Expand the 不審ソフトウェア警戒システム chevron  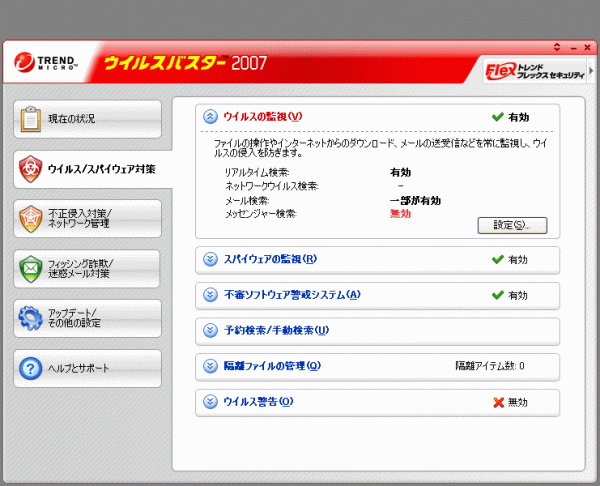(x=210, y=295)
